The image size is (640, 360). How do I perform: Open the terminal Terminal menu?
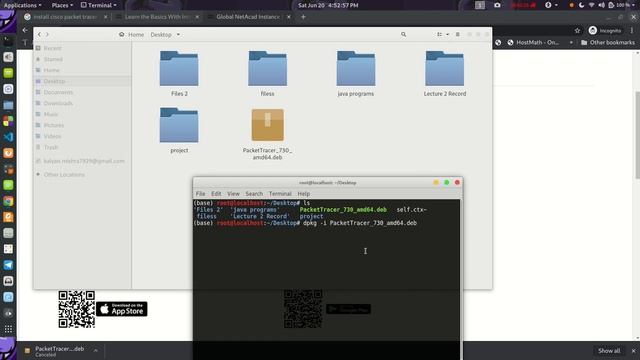click(280, 193)
